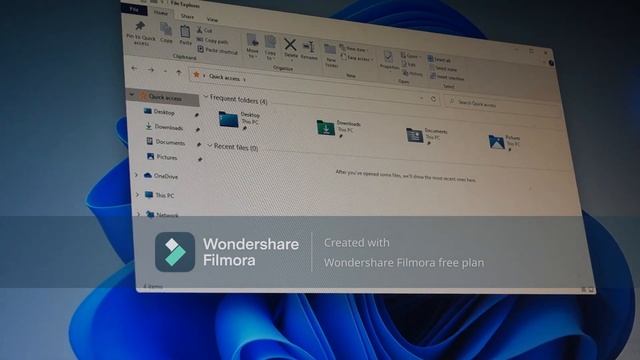Switch to the Share ribbon tab
Viewport: 640px width, 360px height.
point(187,16)
